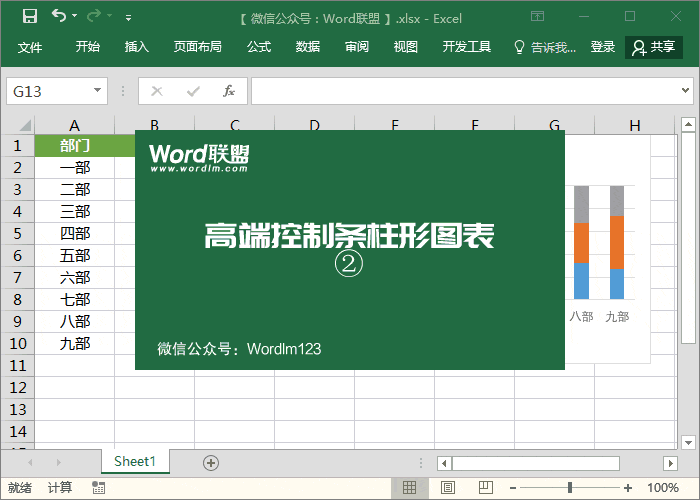This screenshot has height=500, width=700.
Task: Select row 12 header
Action: point(17,388)
